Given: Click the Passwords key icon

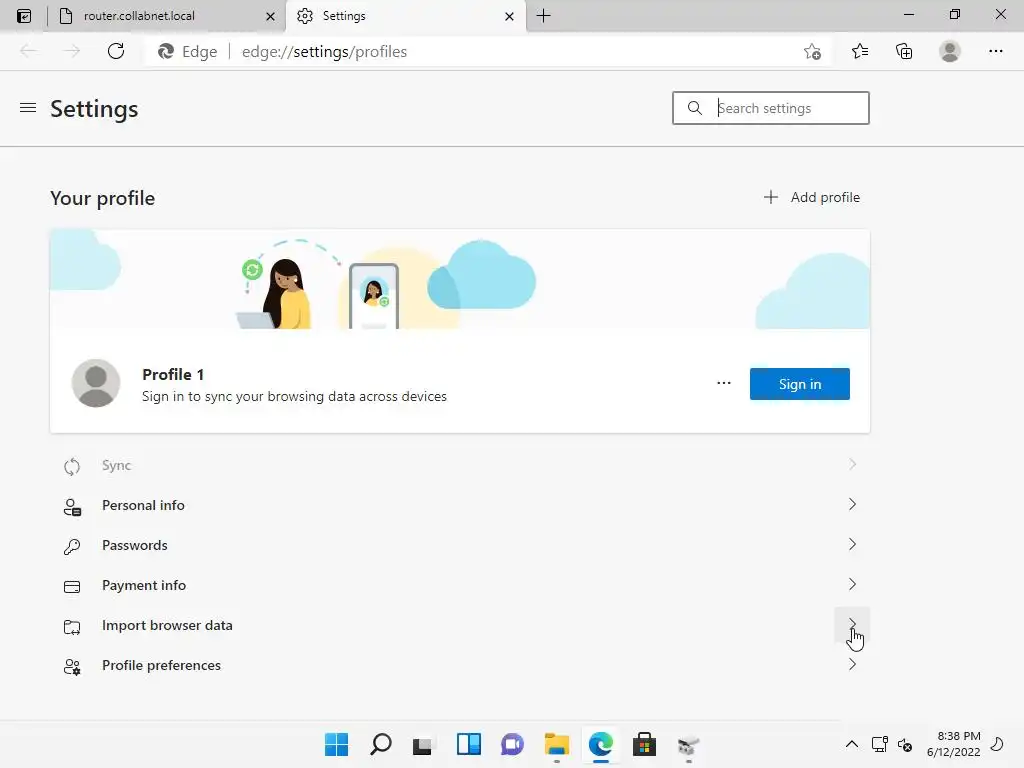Looking at the screenshot, I should pyautogui.click(x=72, y=547).
